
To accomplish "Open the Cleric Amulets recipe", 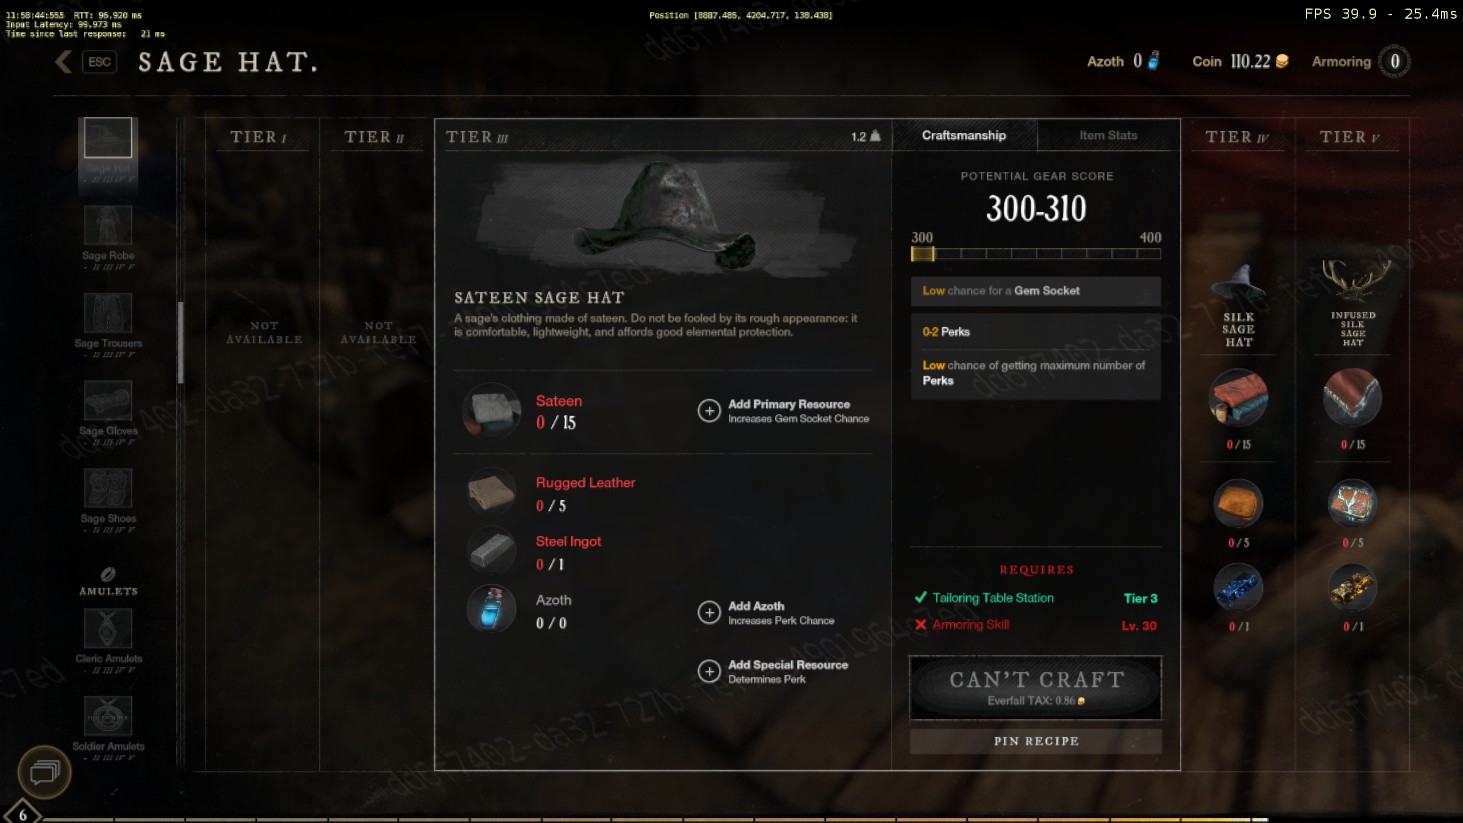I will point(108,628).
